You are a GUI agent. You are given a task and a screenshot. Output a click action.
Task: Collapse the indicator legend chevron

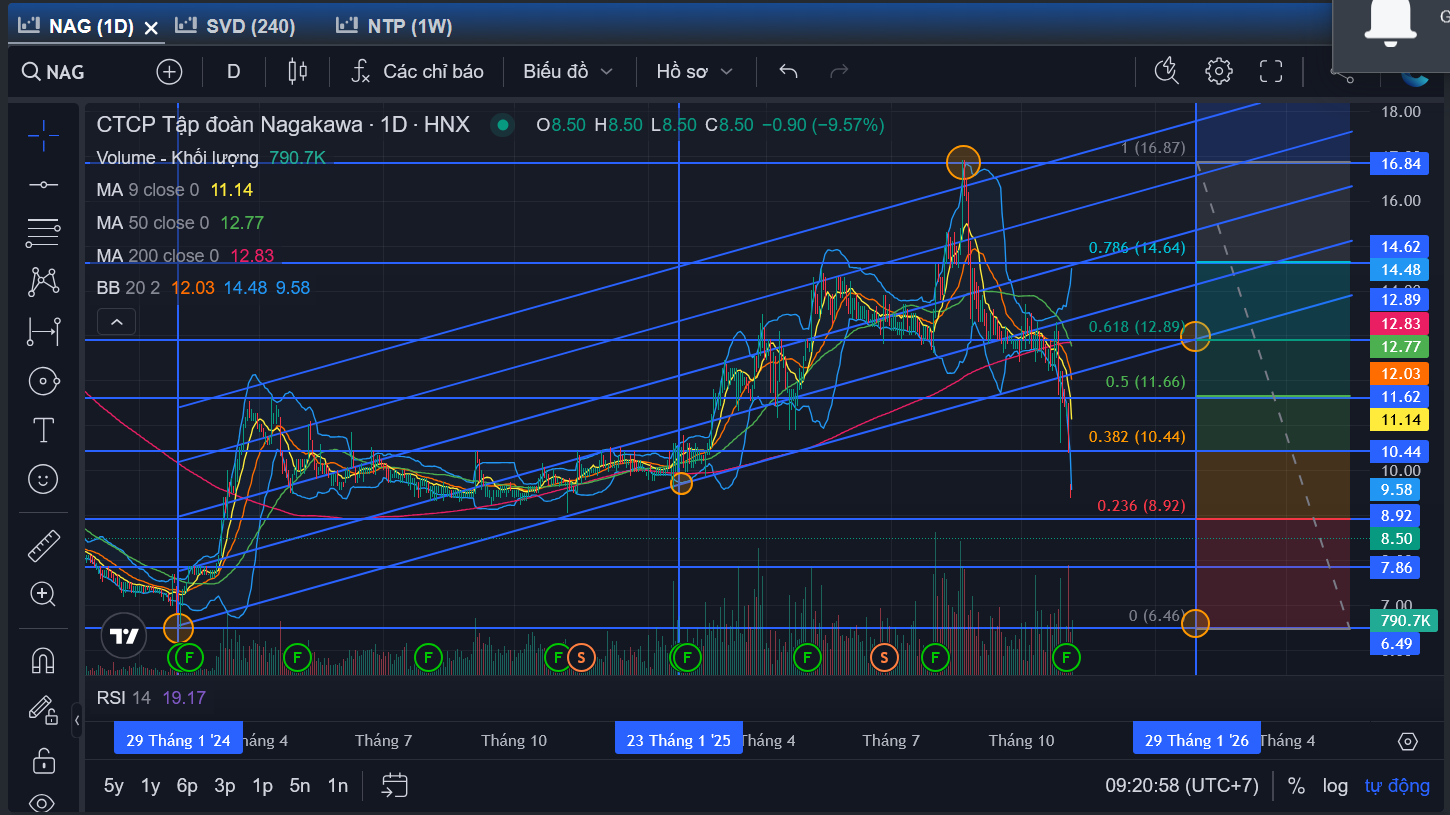click(x=117, y=322)
